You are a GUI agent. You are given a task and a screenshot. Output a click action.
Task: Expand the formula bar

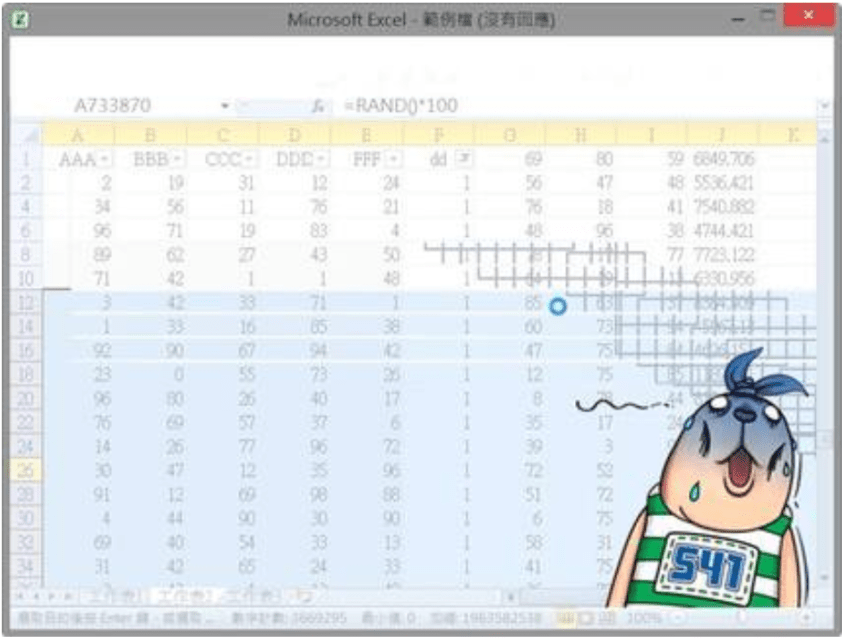[x=824, y=106]
